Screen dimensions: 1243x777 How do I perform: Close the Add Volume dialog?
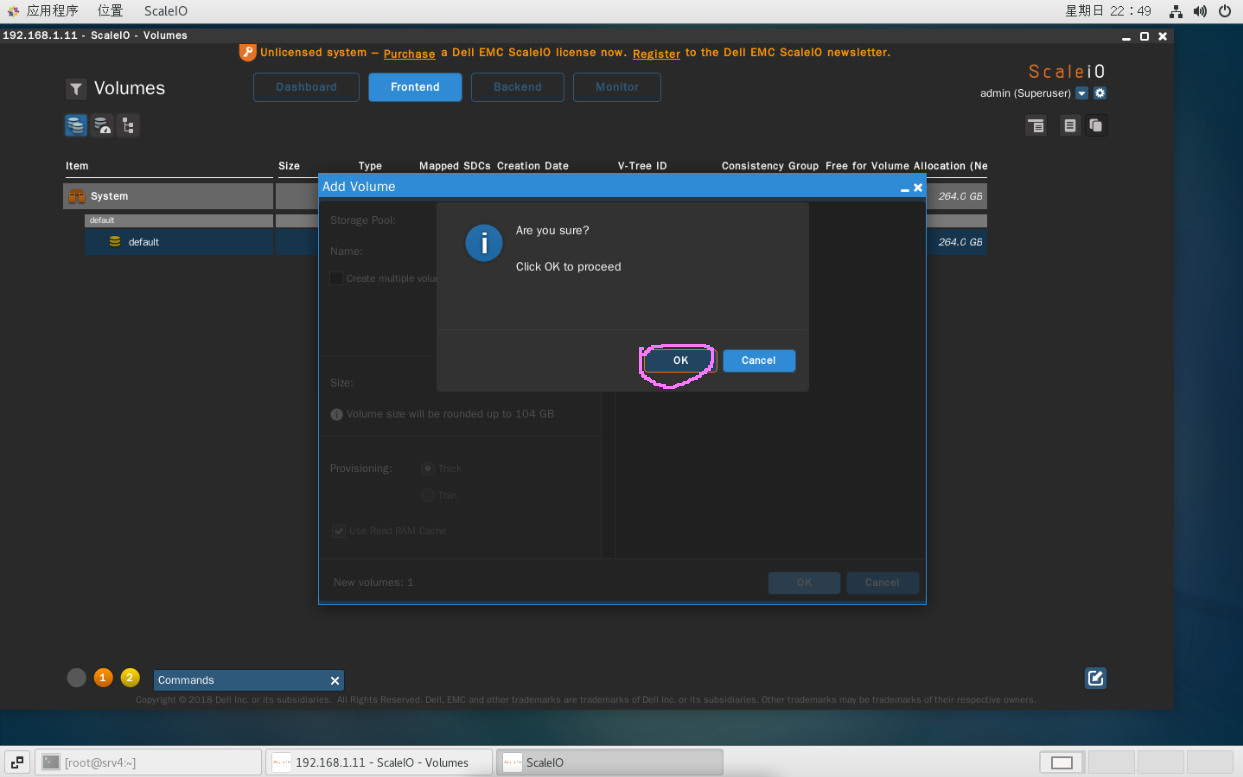click(918, 187)
